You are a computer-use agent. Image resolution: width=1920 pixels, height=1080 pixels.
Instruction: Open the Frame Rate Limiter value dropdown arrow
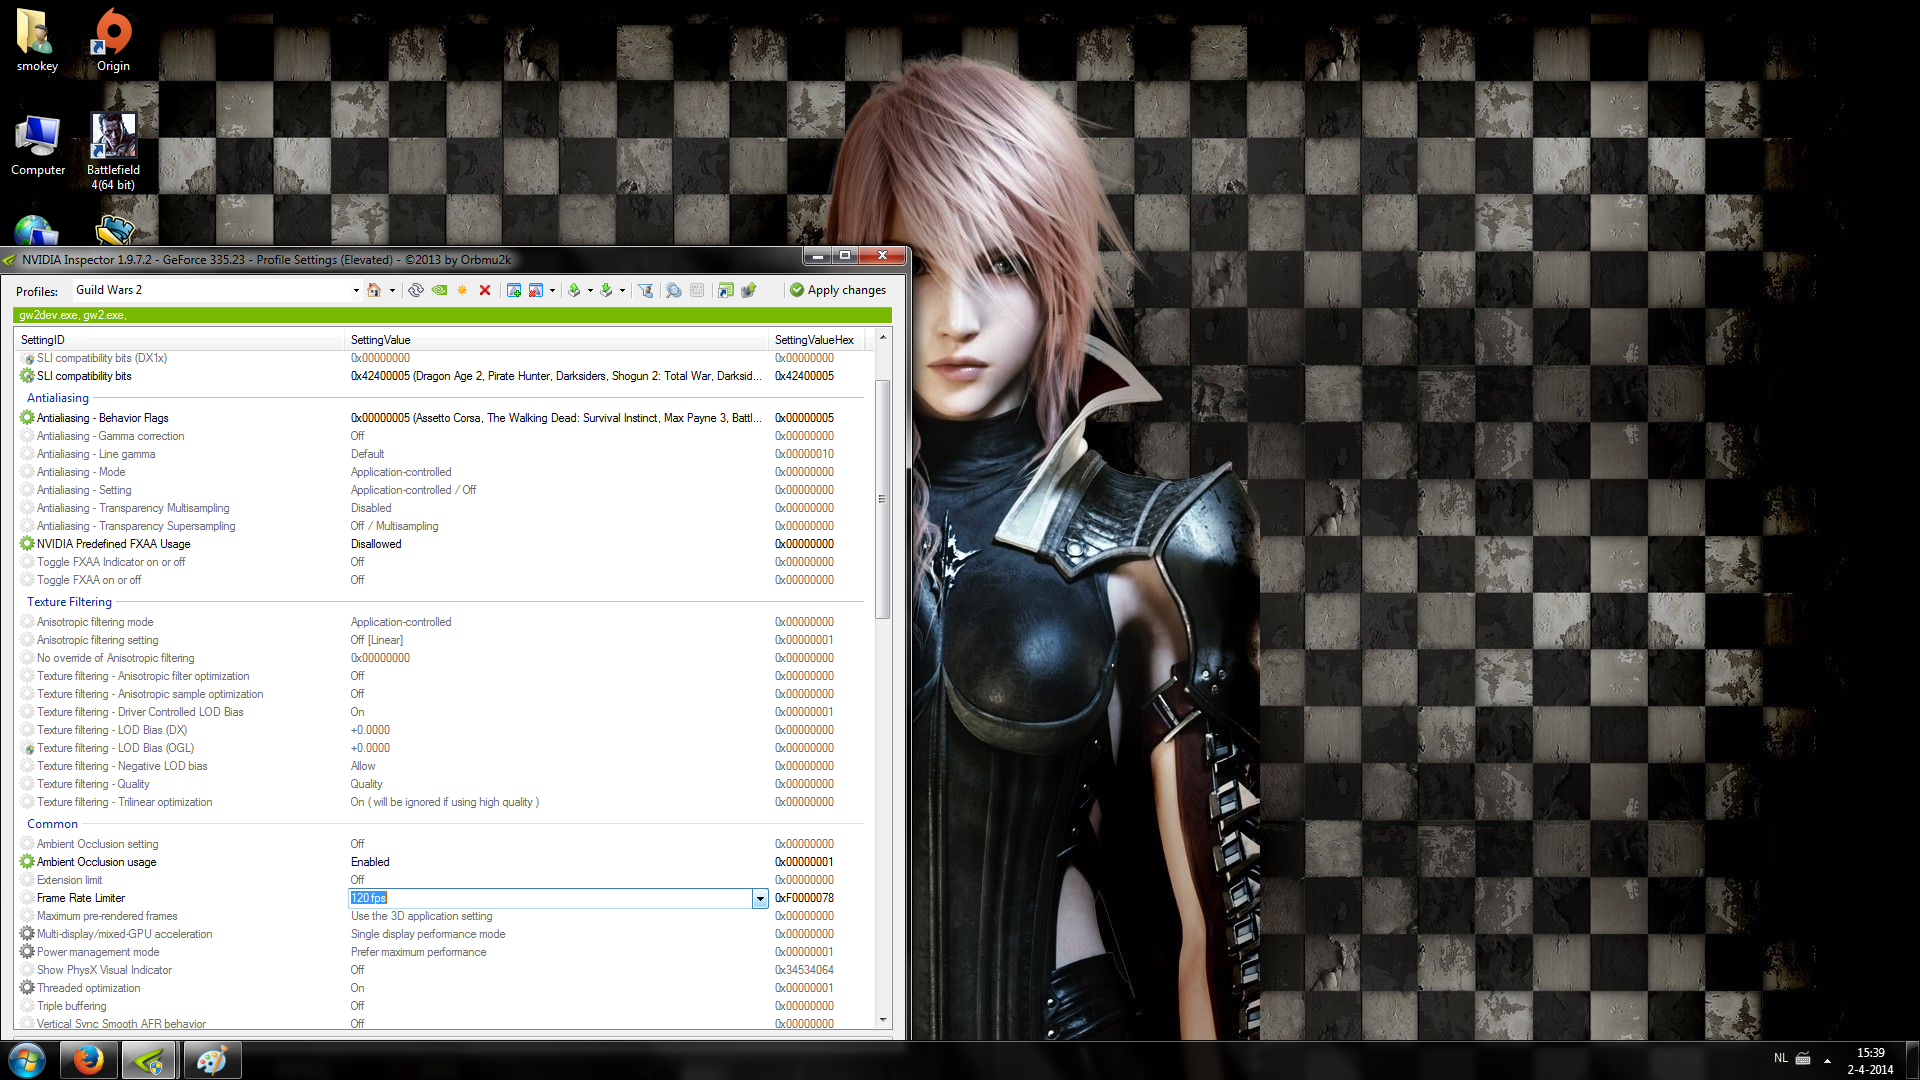(x=760, y=898)
